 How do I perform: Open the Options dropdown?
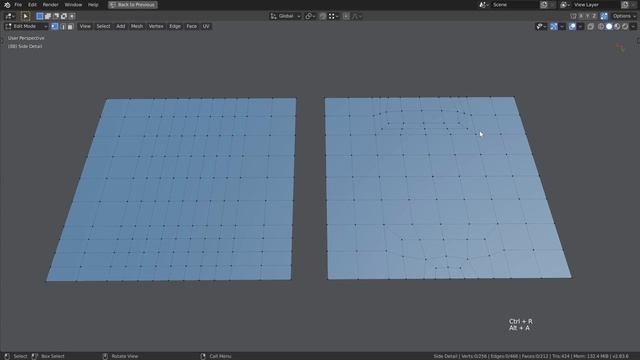click(x=624, y=16)
